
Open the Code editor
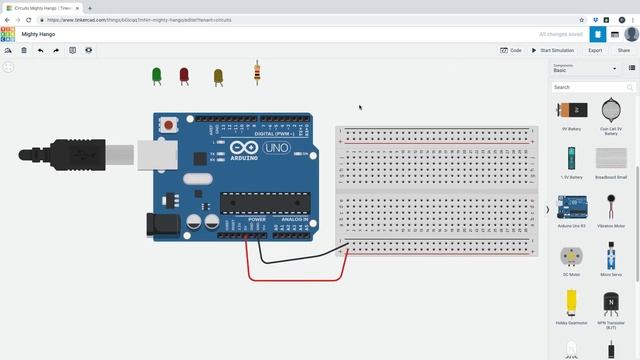[x=511, y=50]
